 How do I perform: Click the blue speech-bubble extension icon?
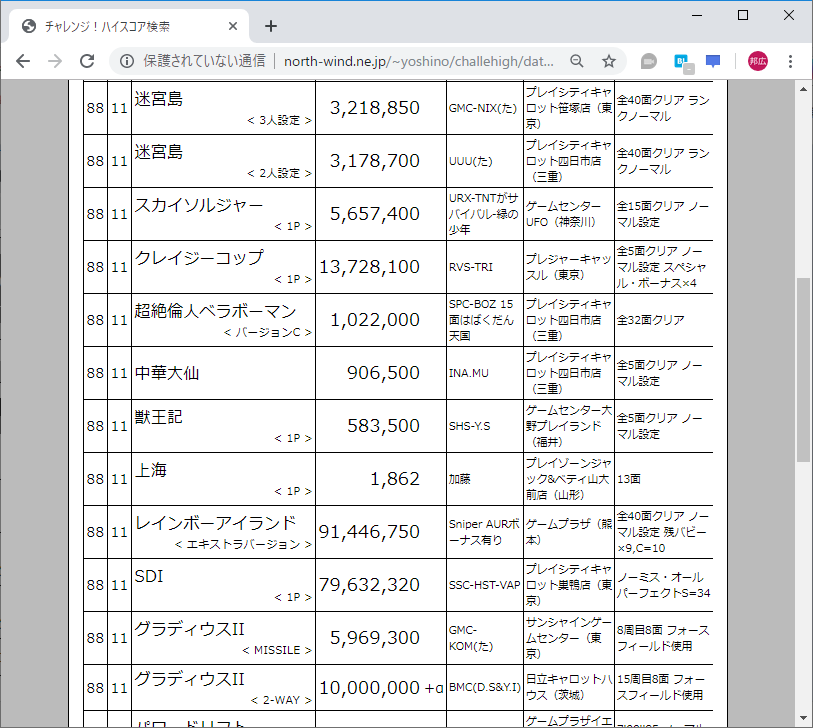(713, 60)
